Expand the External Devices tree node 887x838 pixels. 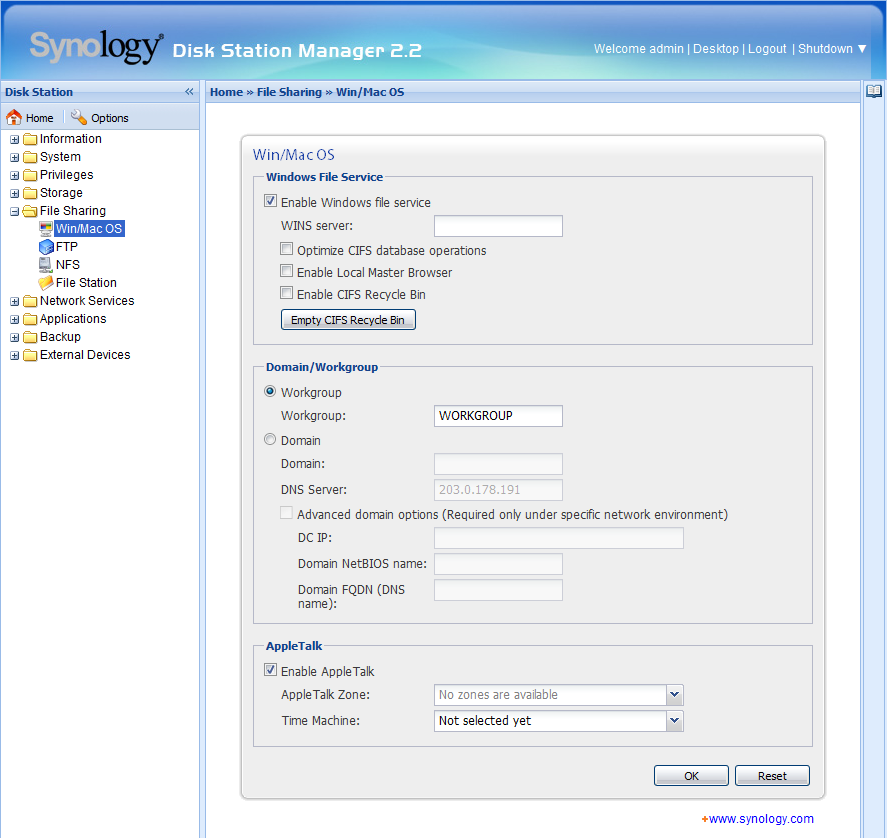(x=15, y=356)
